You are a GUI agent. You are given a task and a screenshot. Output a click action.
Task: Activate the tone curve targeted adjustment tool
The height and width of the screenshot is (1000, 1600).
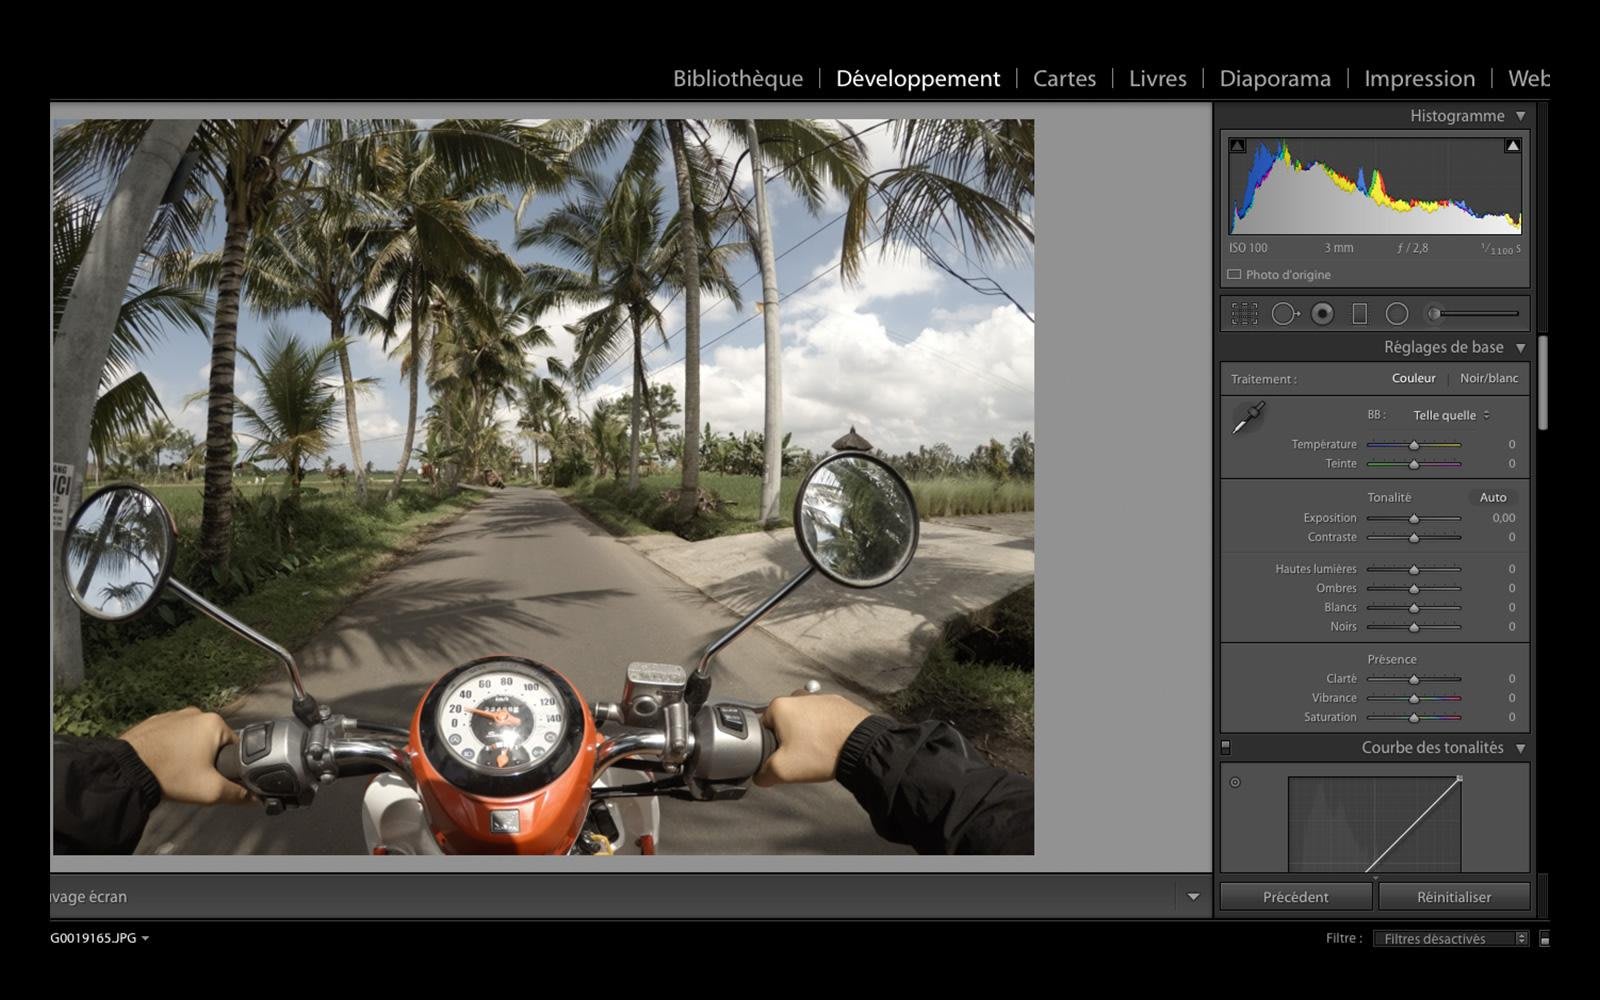[1235, 782]
